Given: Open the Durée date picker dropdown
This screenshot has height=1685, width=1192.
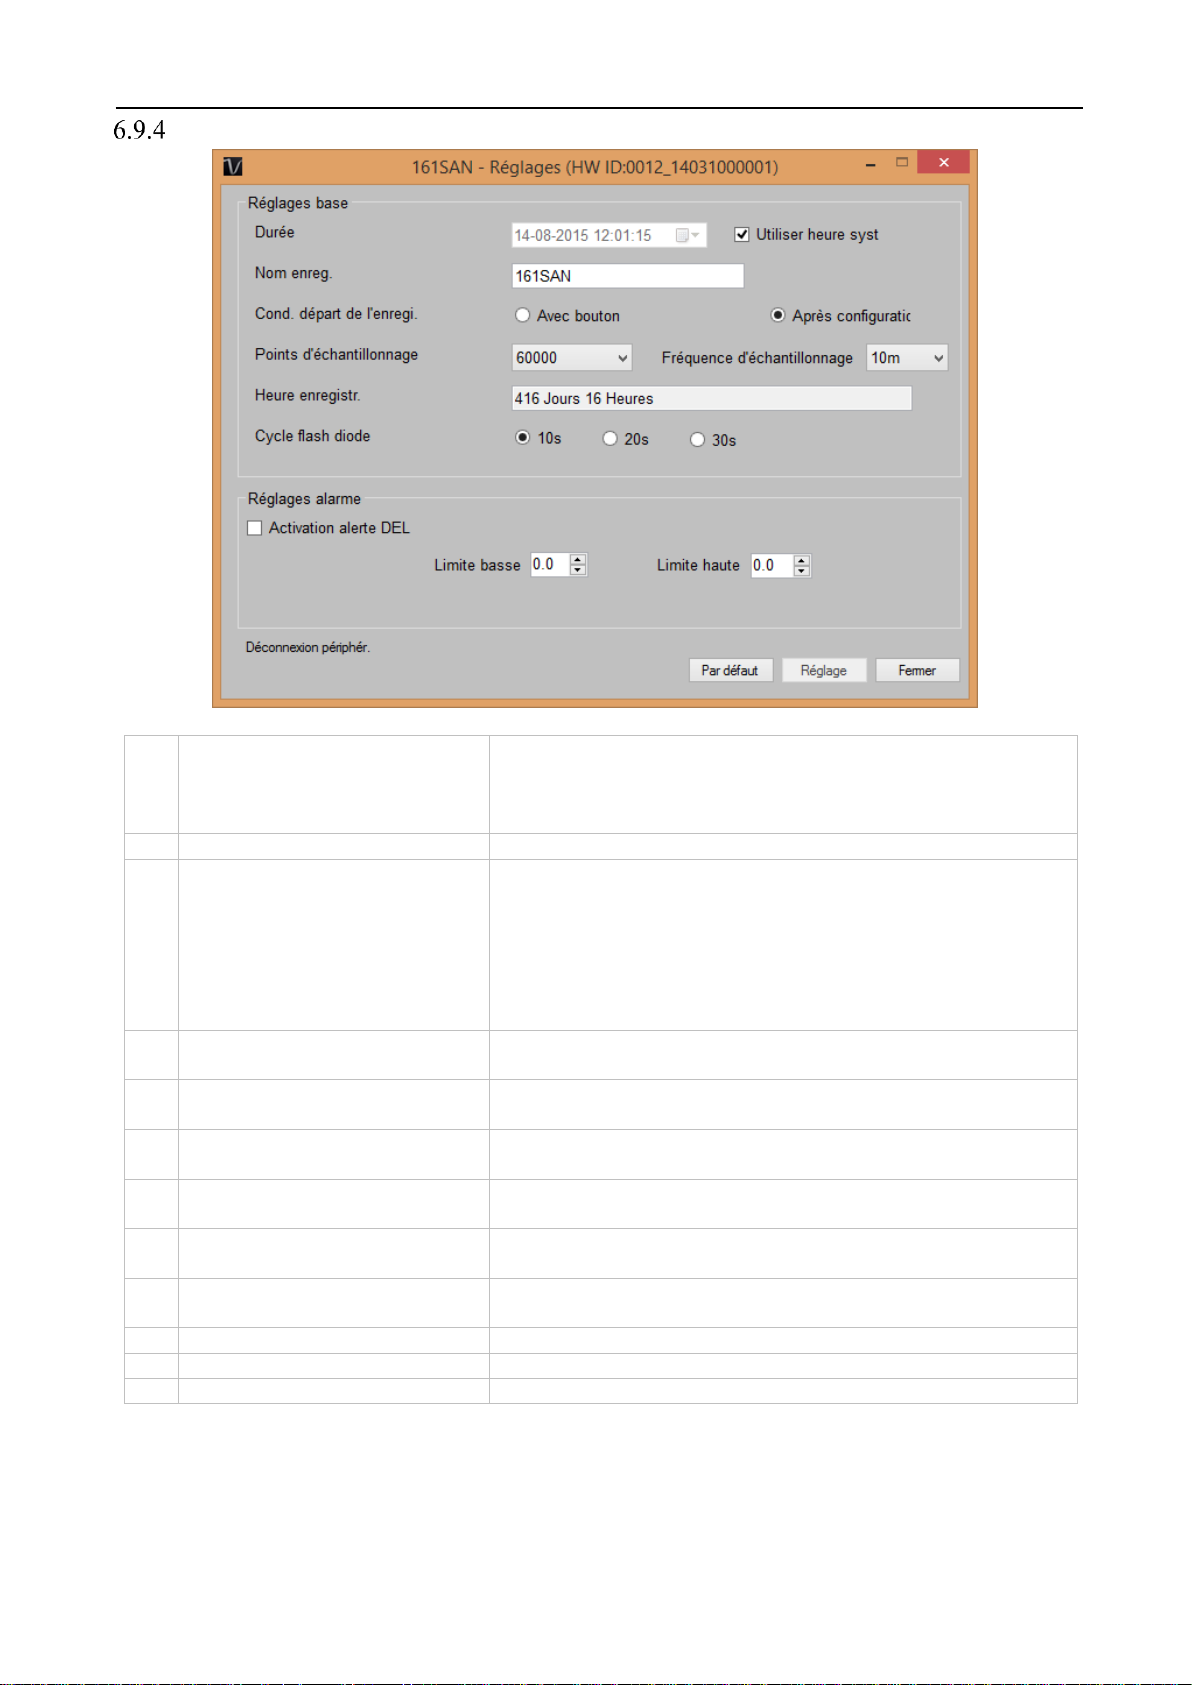Looking at the screenshot, I should 688,235.
